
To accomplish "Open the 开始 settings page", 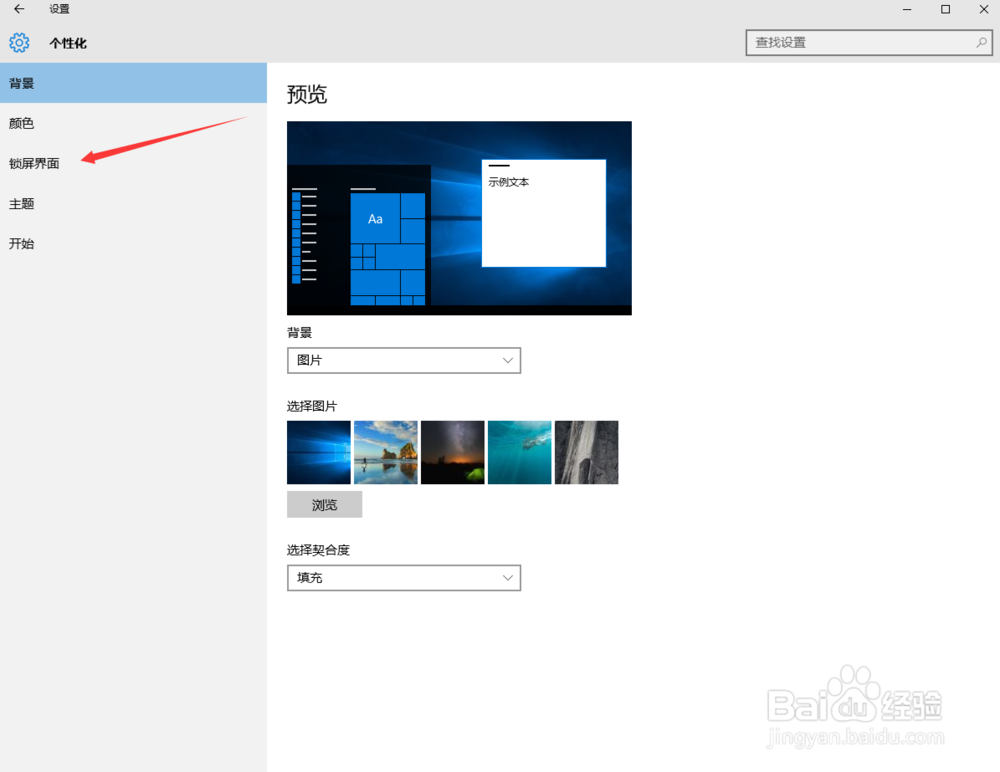I will [x=133, y=244].
